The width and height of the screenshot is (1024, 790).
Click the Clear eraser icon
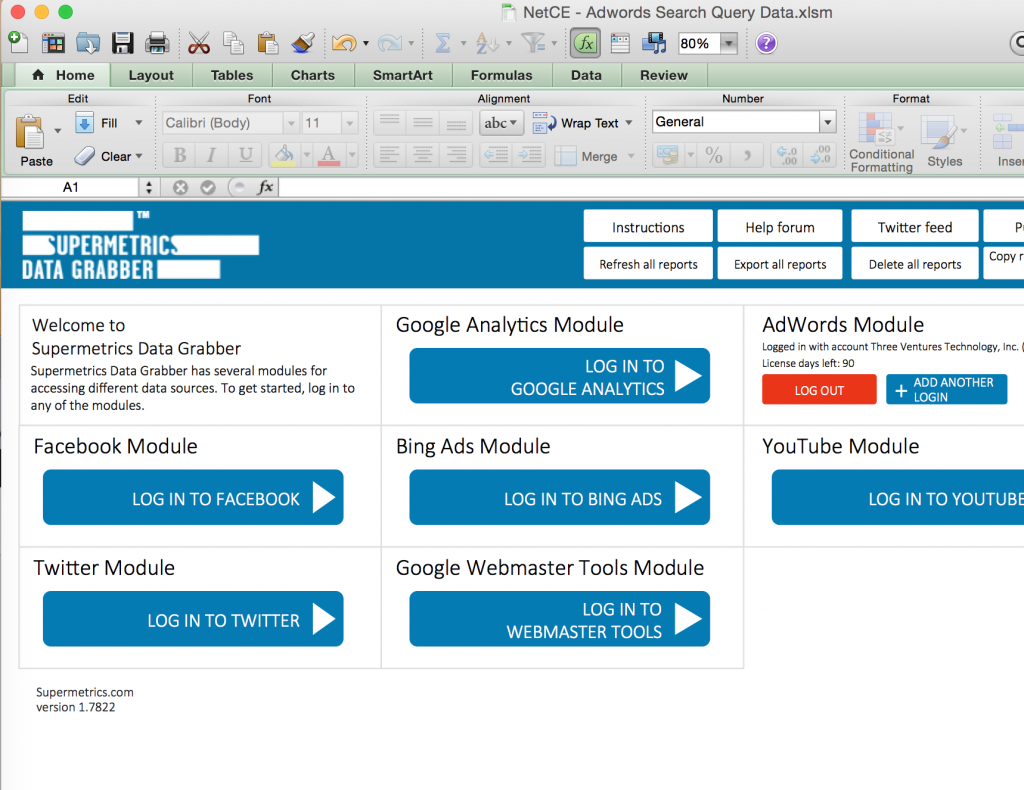pyautogui.click(x=84, y=156)
